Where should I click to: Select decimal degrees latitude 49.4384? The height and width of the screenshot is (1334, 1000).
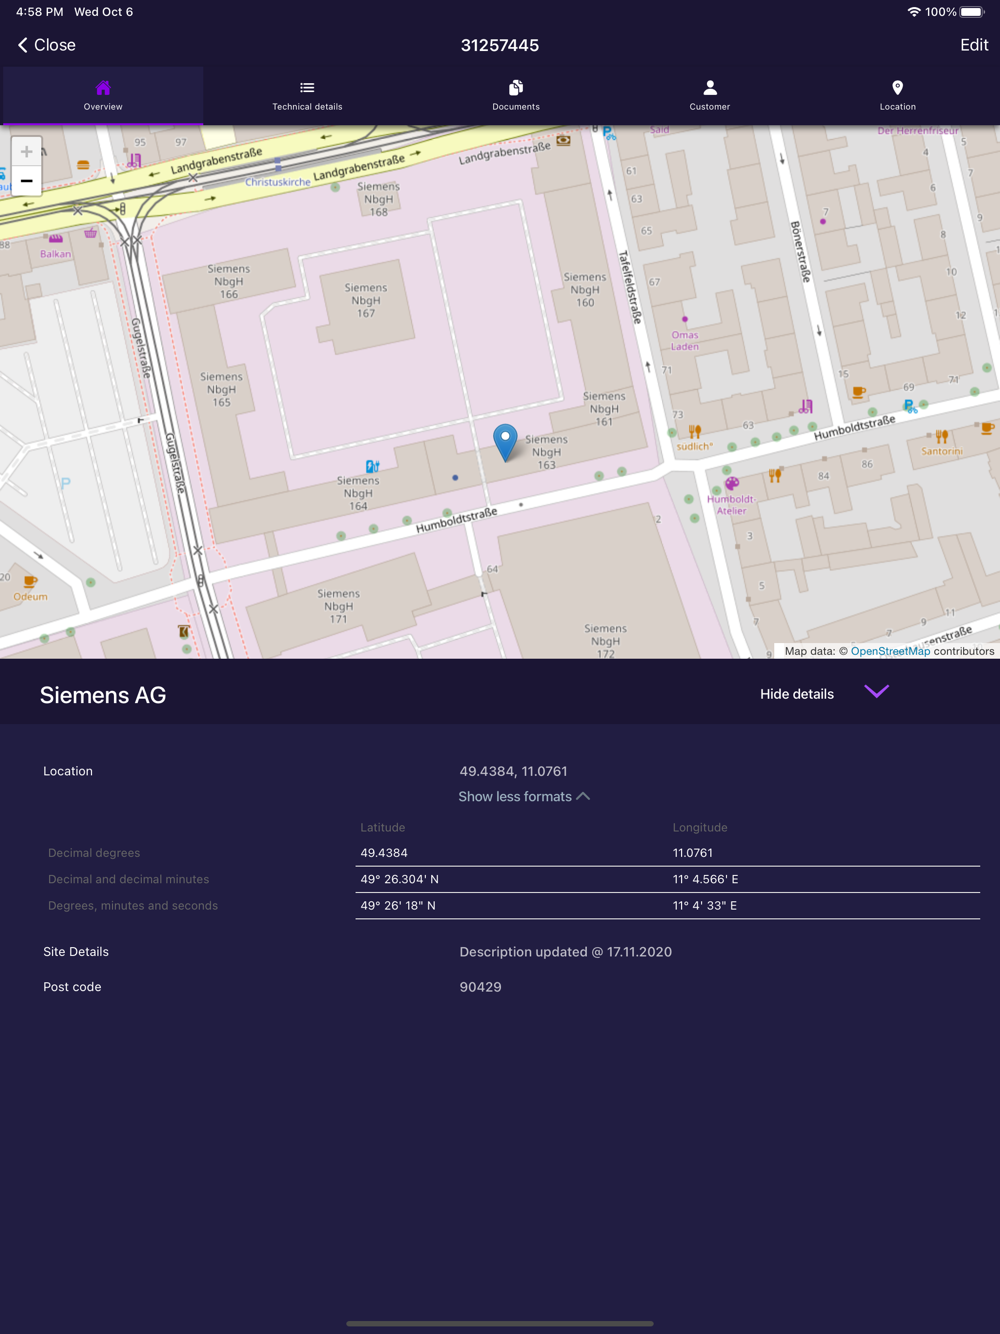(384, 853)
